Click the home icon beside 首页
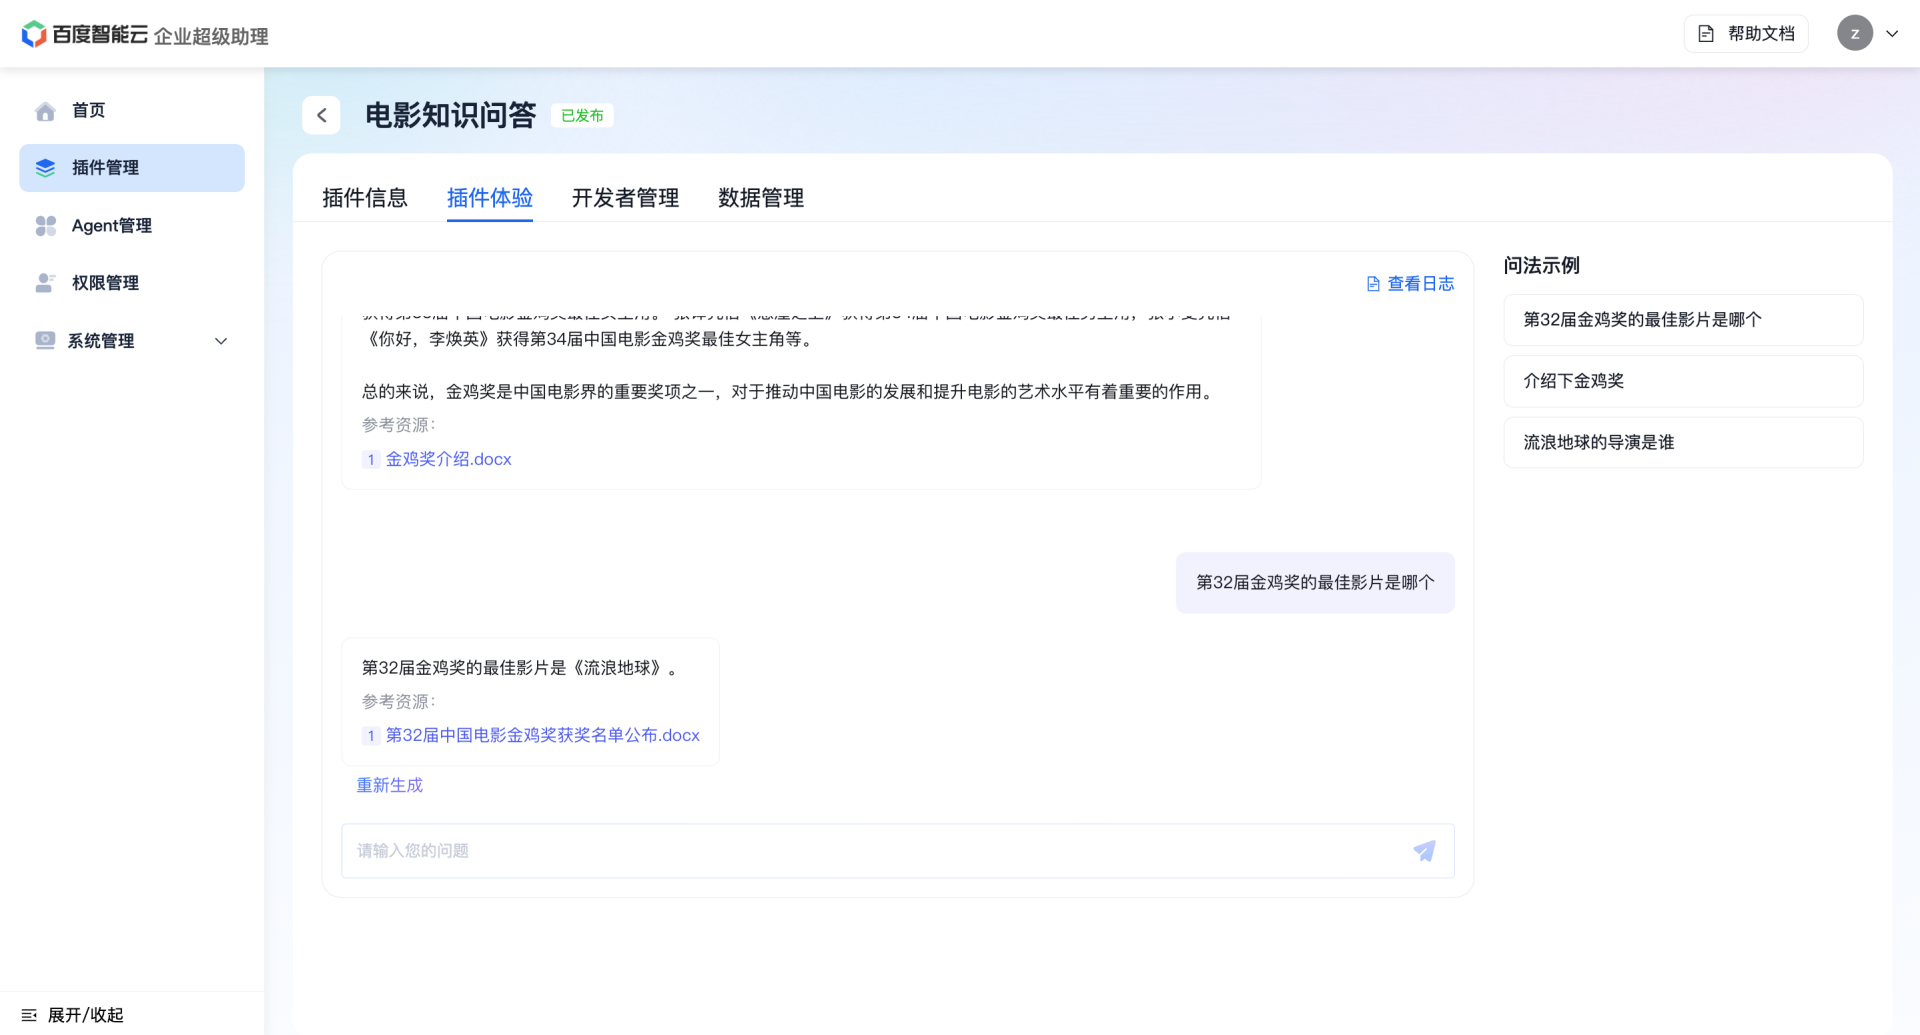 click(45, 111)
